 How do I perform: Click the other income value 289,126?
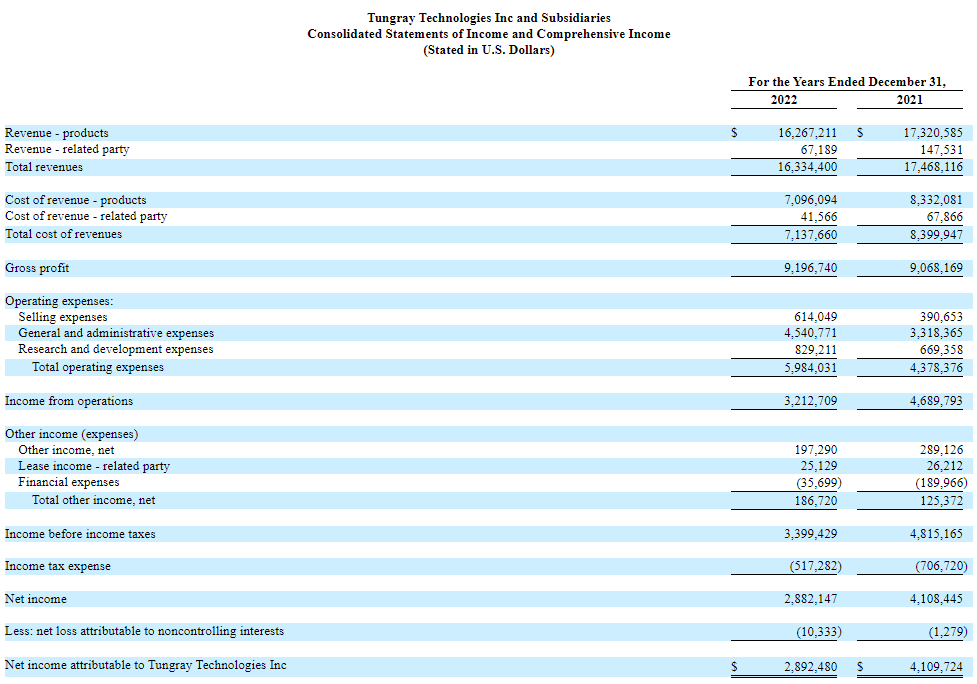(x=941, y=450)
